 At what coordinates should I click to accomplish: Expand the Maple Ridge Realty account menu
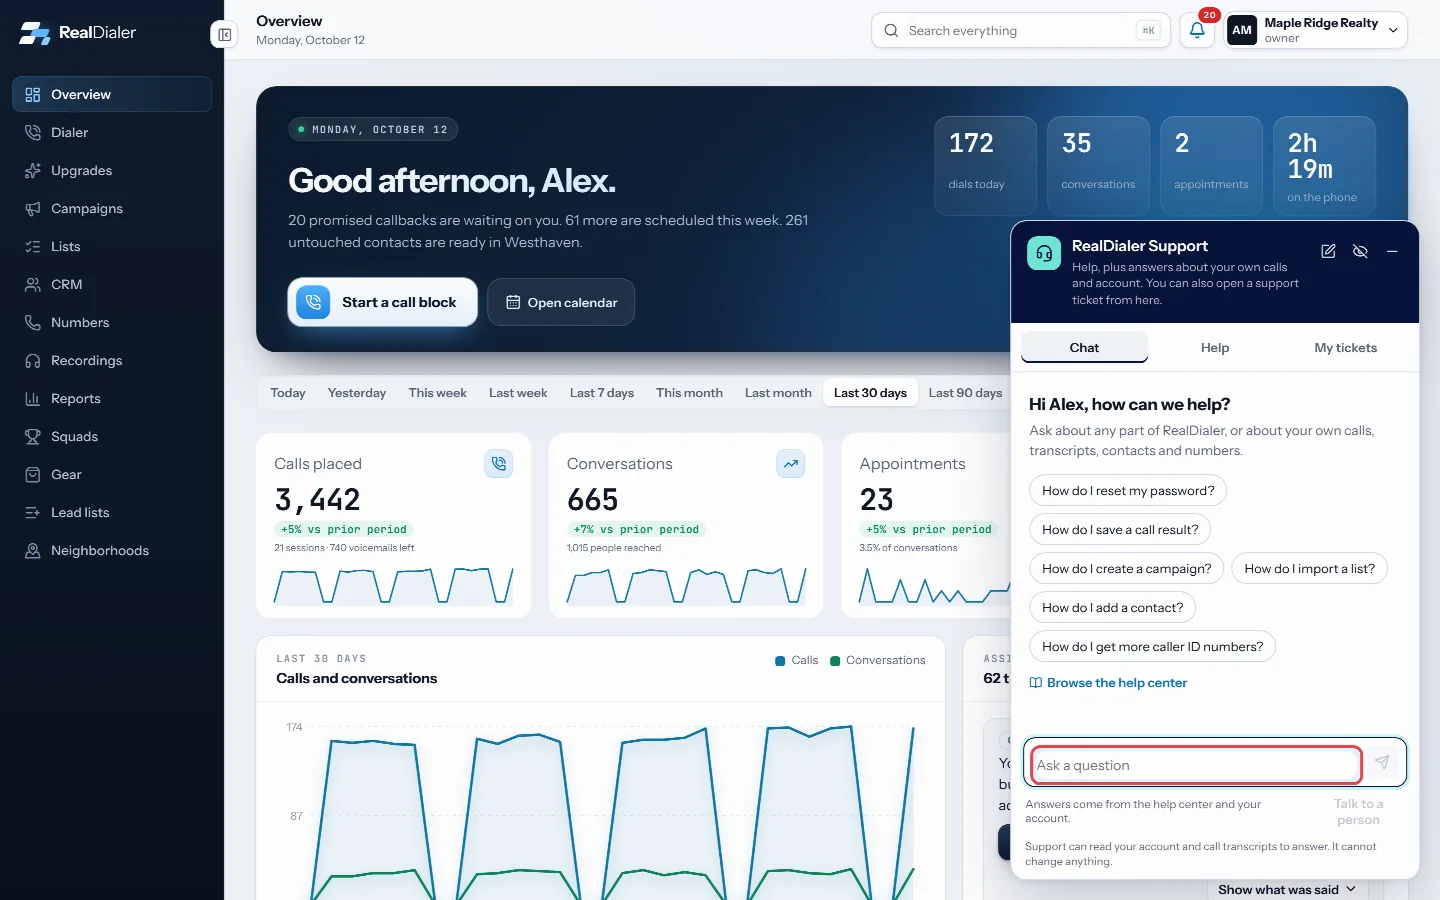pyautogui.click(x=1316, y=30)
